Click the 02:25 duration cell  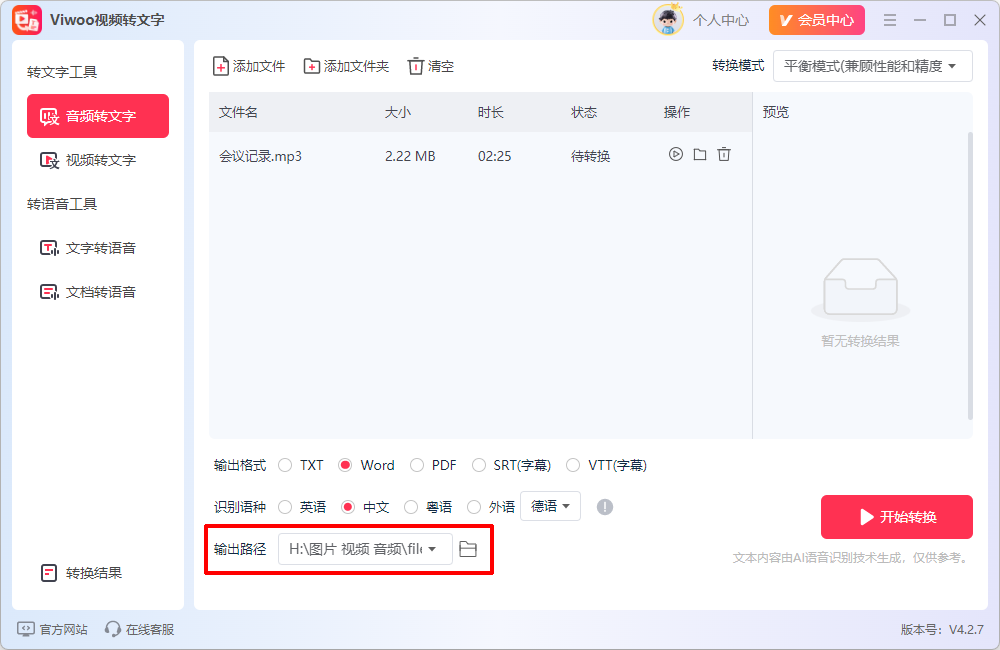pyautogui.click(x=494, y=156)
